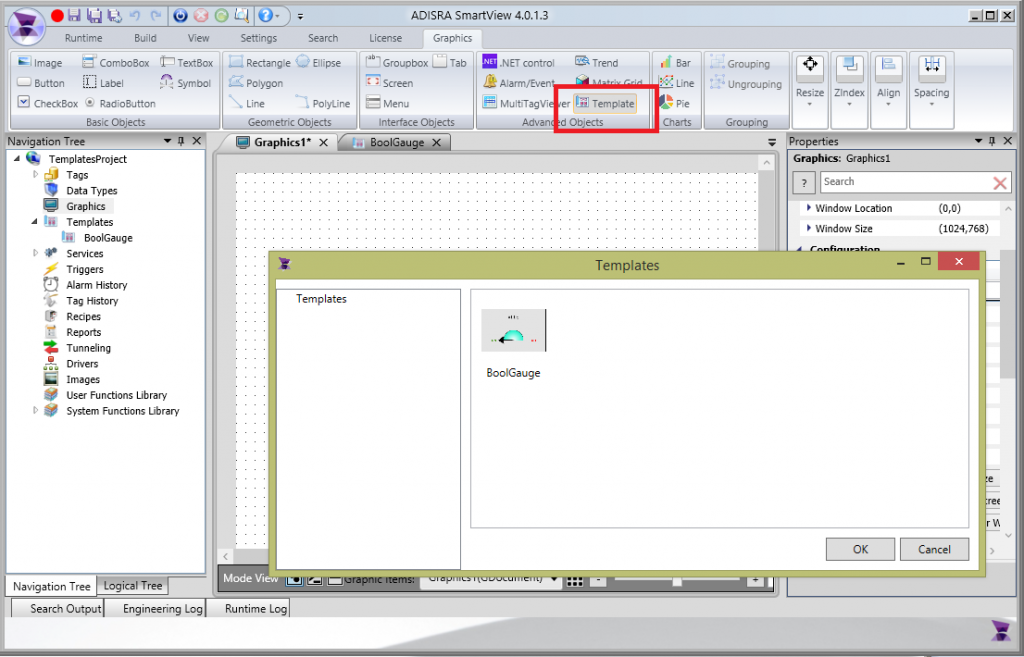Select the Bar chart tool
The height and width of the screenshot is (657, 1024).
tap(675, 63)
